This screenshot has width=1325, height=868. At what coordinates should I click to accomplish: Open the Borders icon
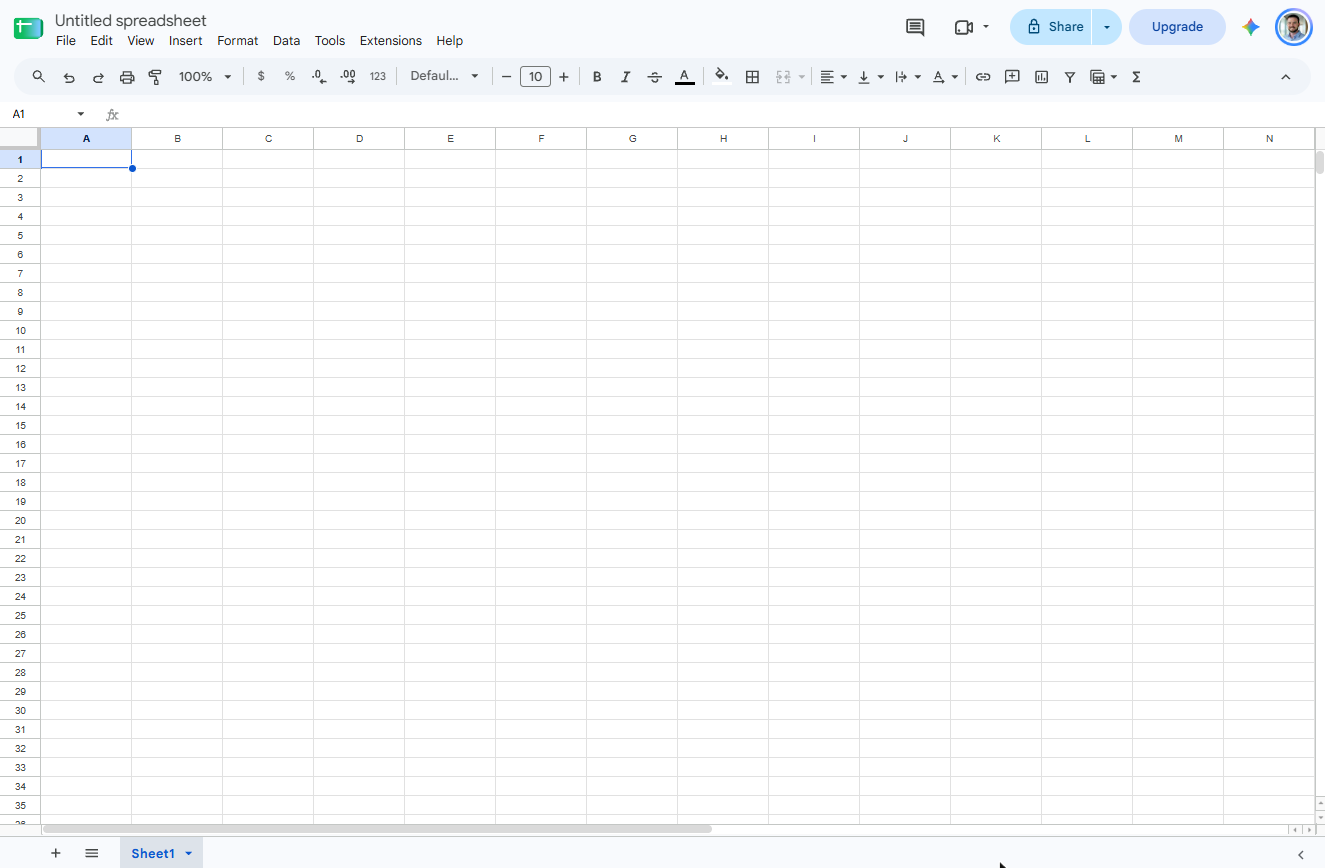[x=753, y=77]
